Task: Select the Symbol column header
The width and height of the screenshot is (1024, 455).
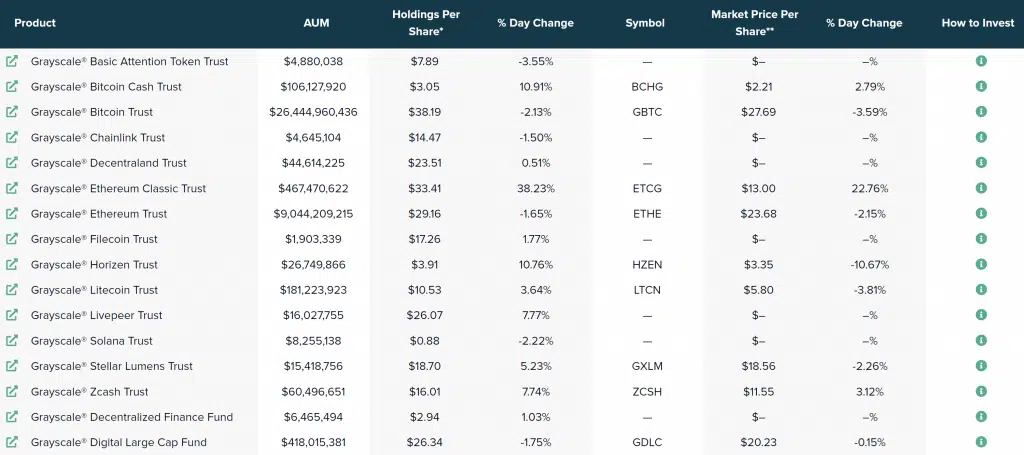Action: click(x=645, y=23)
